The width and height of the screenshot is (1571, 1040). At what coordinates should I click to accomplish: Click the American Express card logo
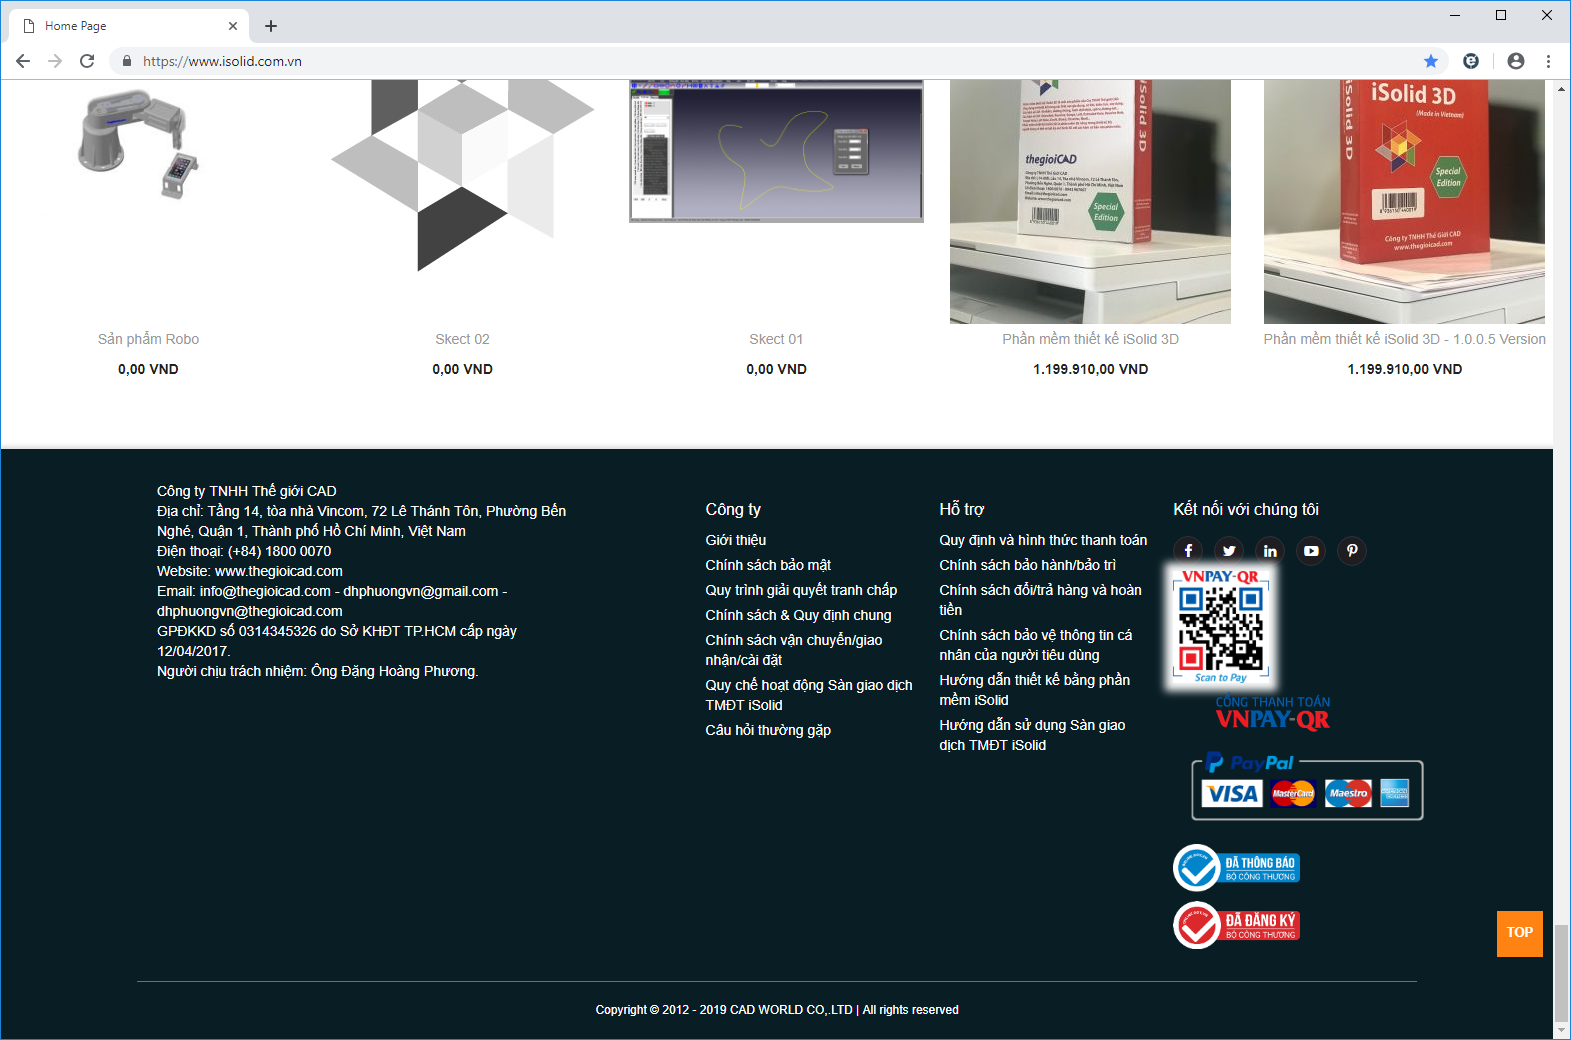[1395, 794]
